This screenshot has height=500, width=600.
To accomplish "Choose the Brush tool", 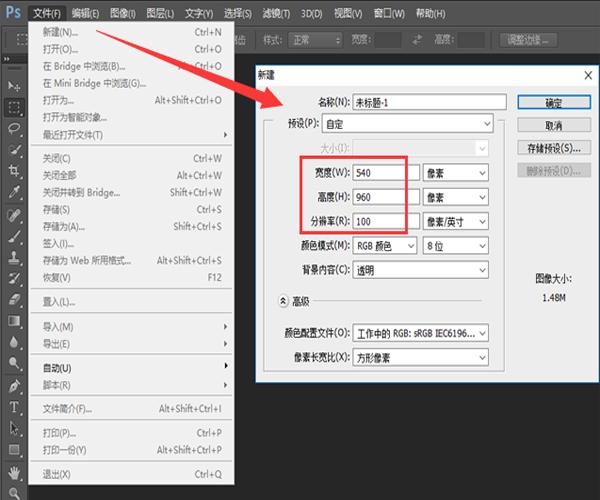I will tap(15, 236).
